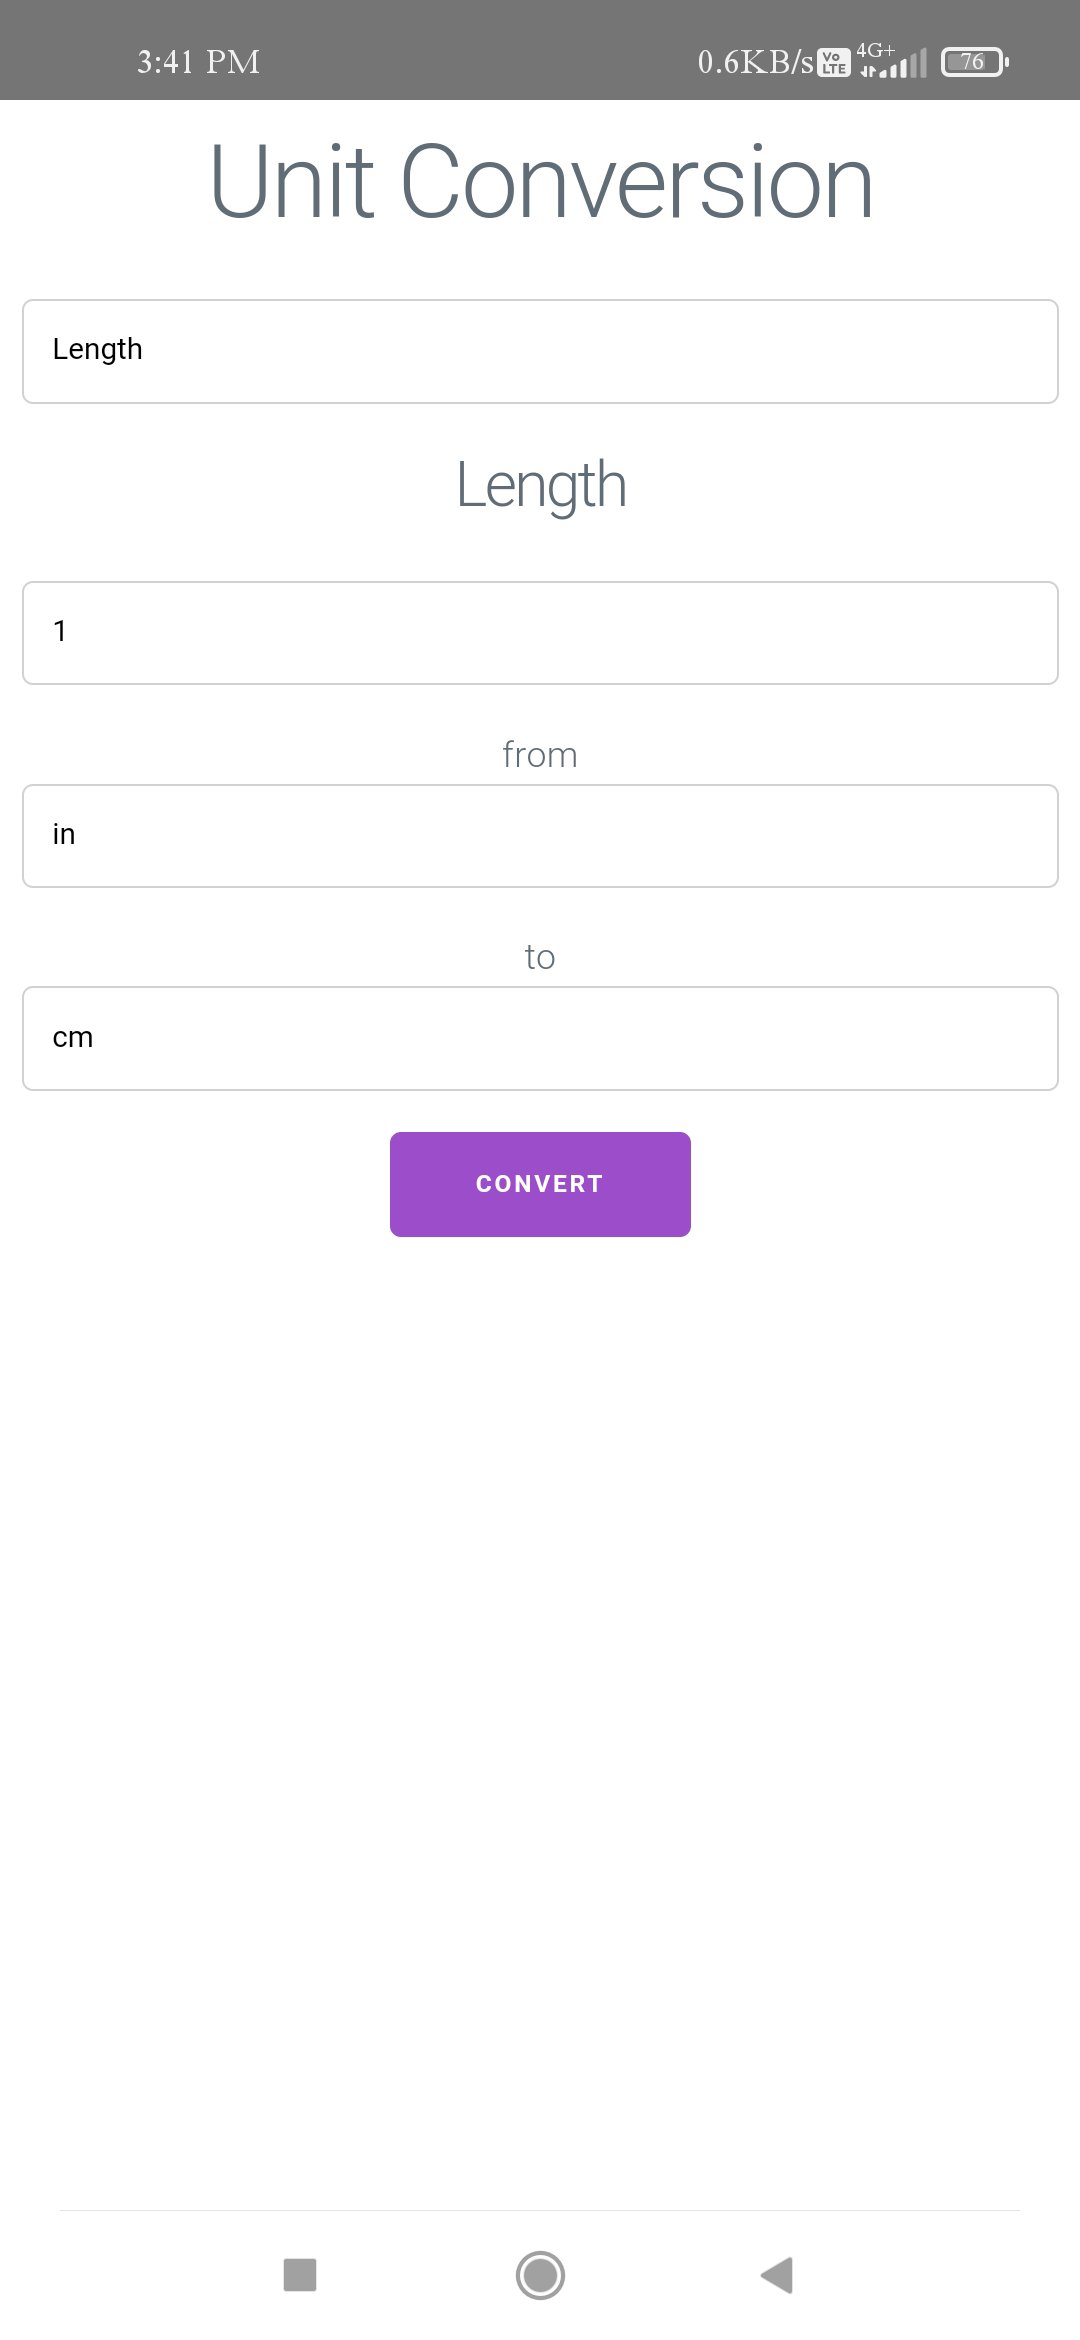Viewport: 1080px width, 2340px height.
Task: Open the Length category dropdown
Action: click(x=540, y=349)
